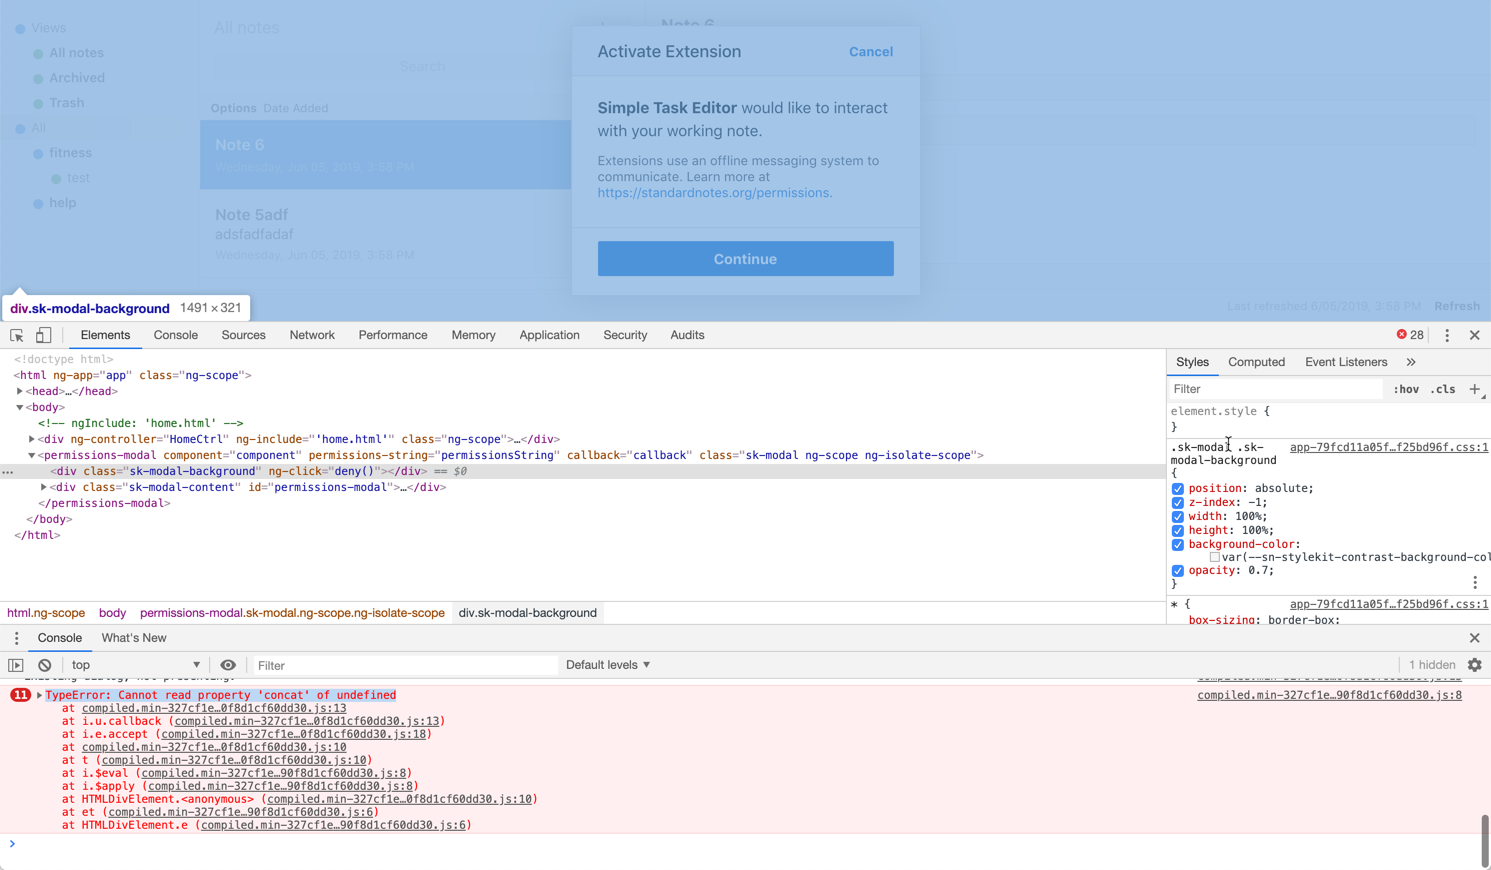
Task: Open i.u.callback compiled.min js:13 link
Action: (x=307, y=721)
